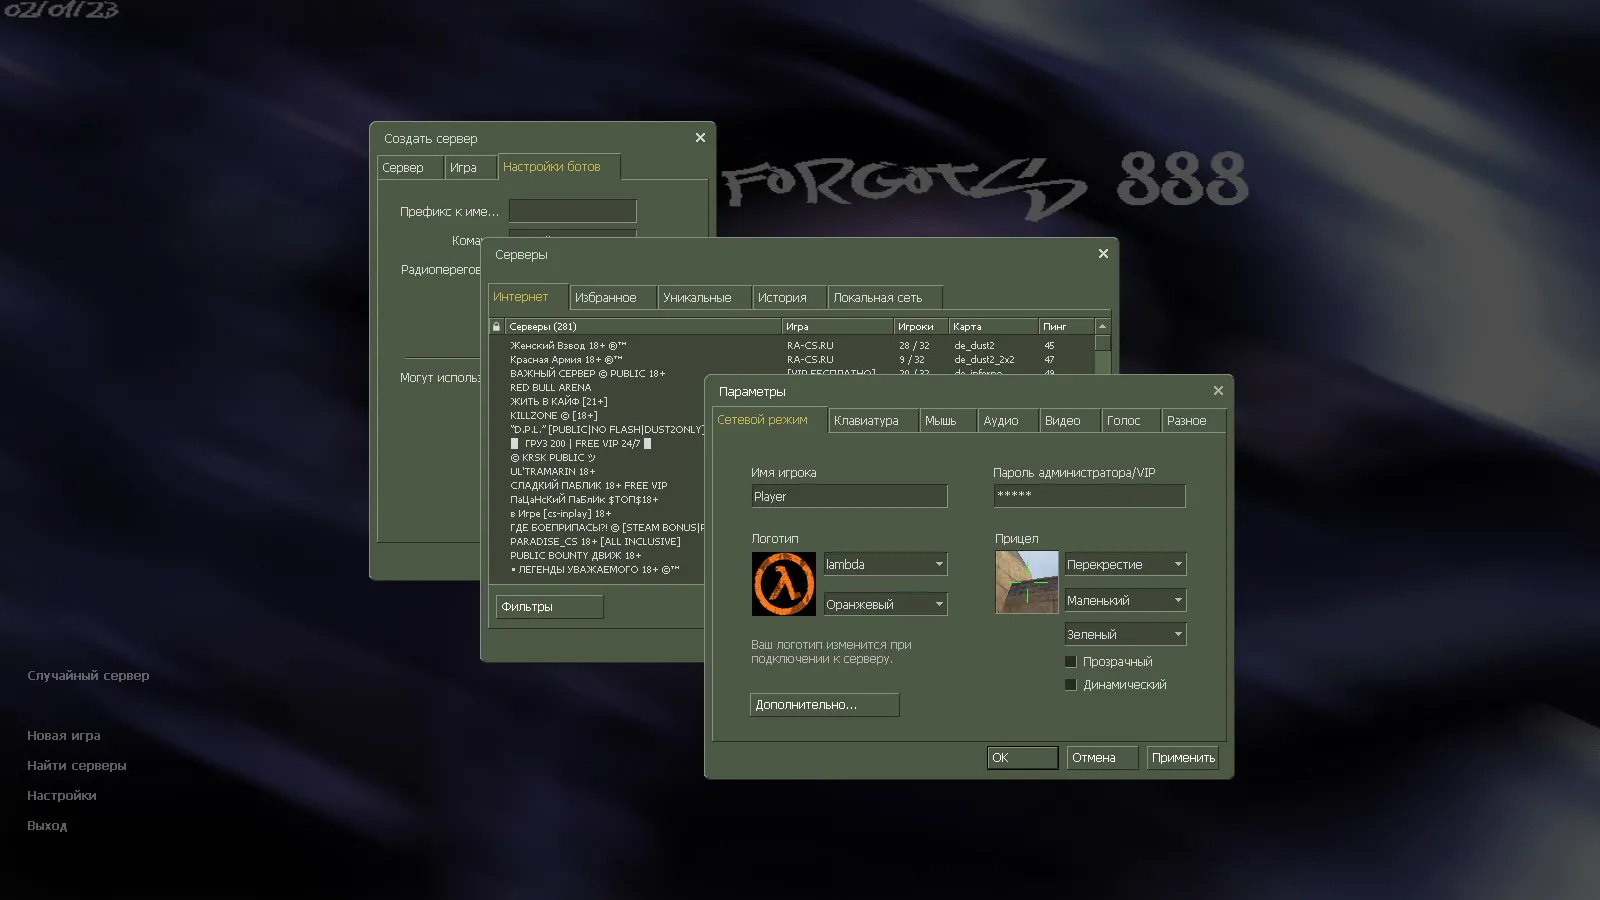
Task: Enable the Прозрачный crosshair checkbox
Action: pos(1071,662)
